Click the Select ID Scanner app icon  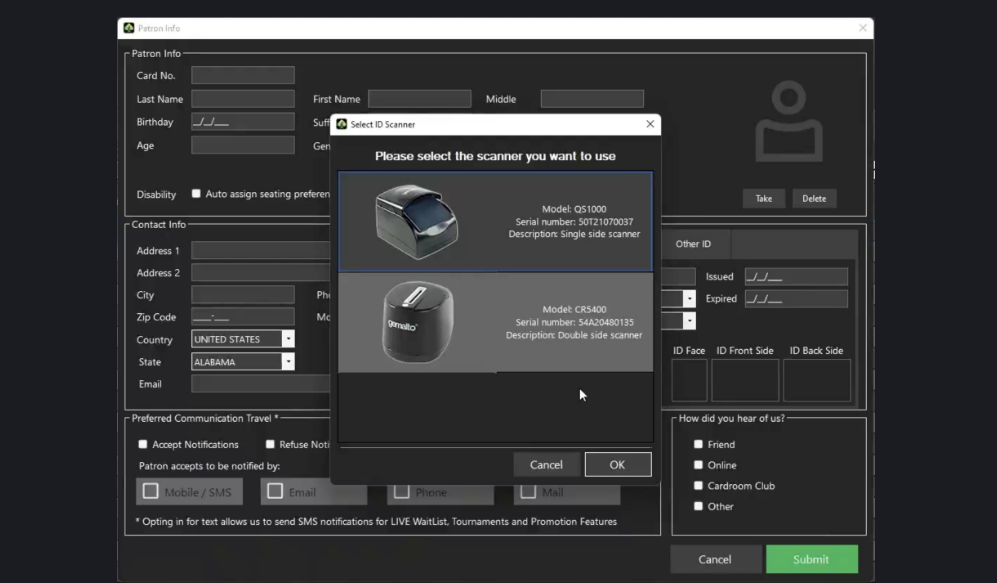tap(342, 124)
